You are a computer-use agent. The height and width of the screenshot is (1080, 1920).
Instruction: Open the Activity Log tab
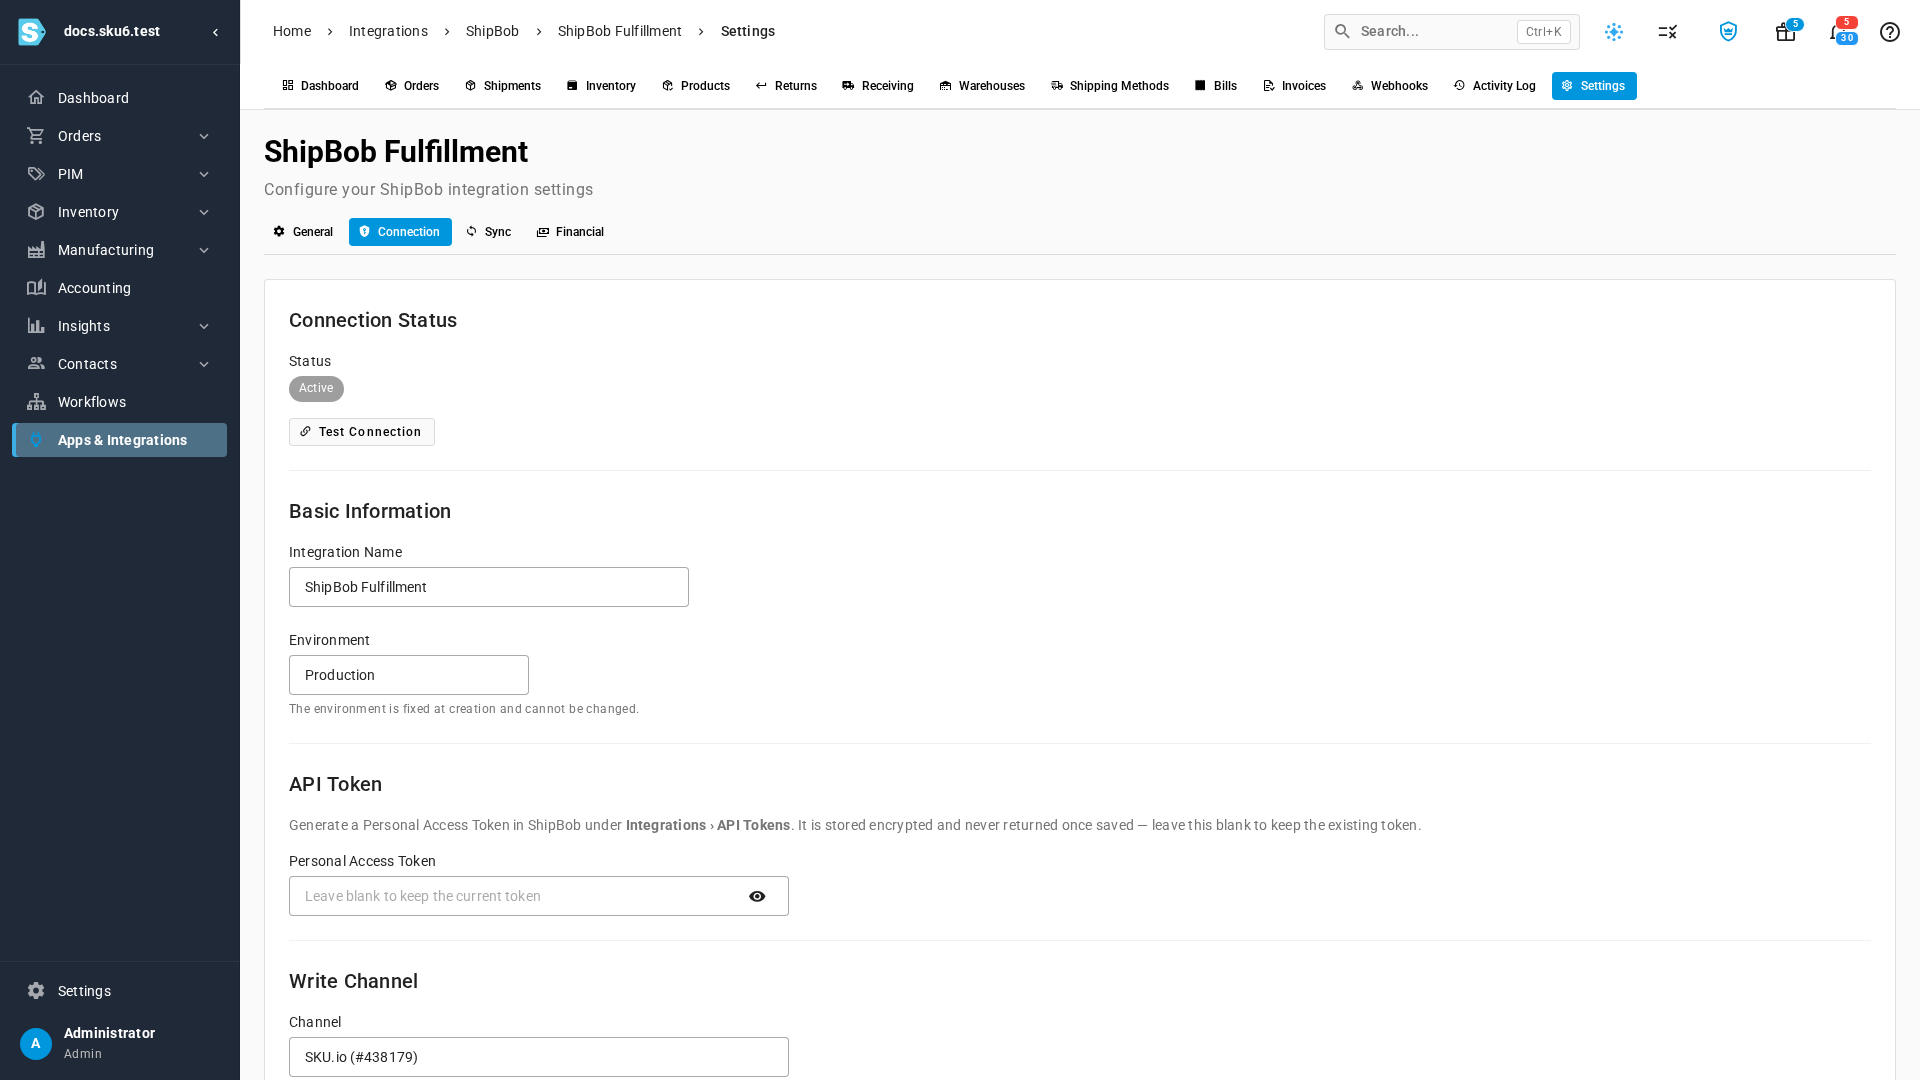tap(1495, 86)
